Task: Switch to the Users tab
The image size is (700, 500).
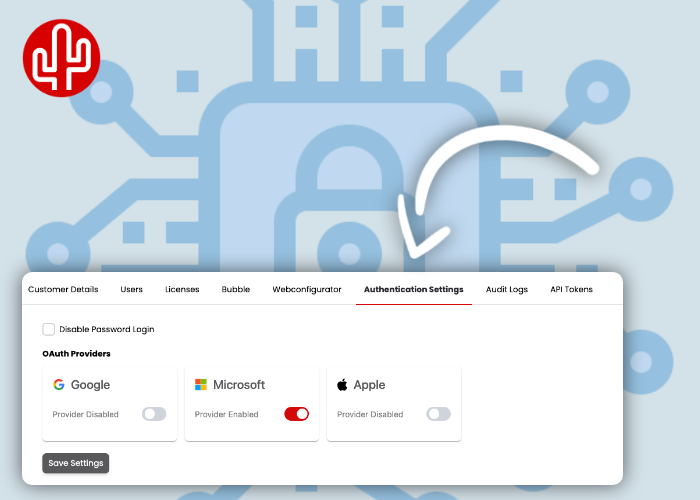Action: tap(132, 289)
